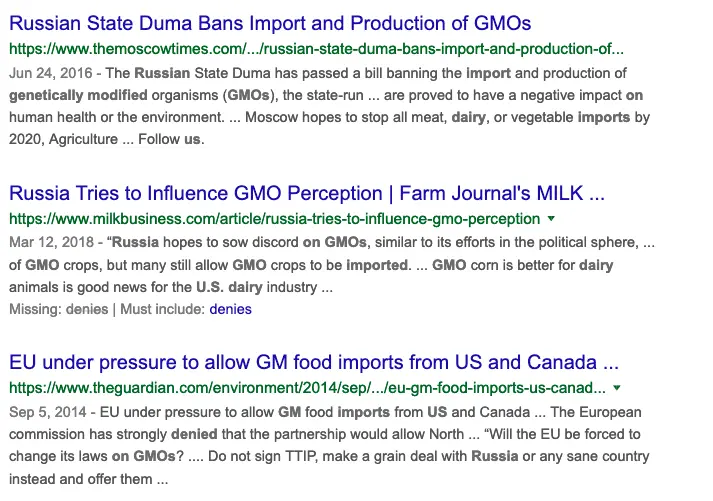Click the "Missing: denies" gray text

coord(58,309)
